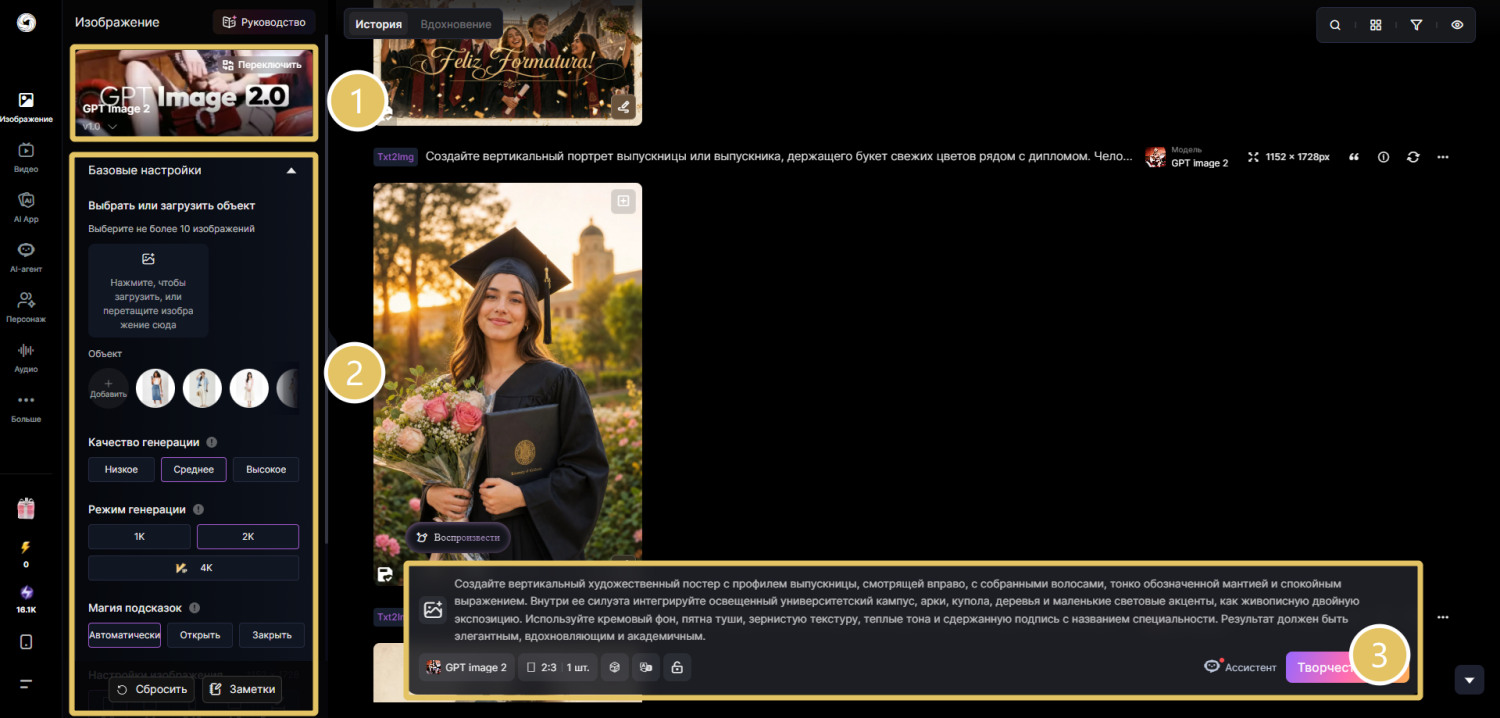Screen dimensions: 1500x718
Task: Click the info icon beside Режим генерации
Action: tap(198, 509)
